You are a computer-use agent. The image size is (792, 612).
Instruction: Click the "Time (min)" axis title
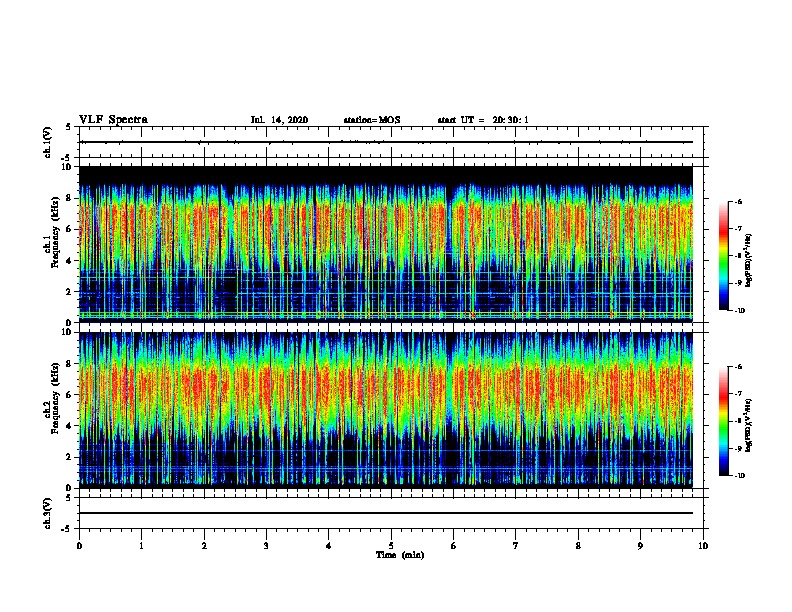pos(400,555)
